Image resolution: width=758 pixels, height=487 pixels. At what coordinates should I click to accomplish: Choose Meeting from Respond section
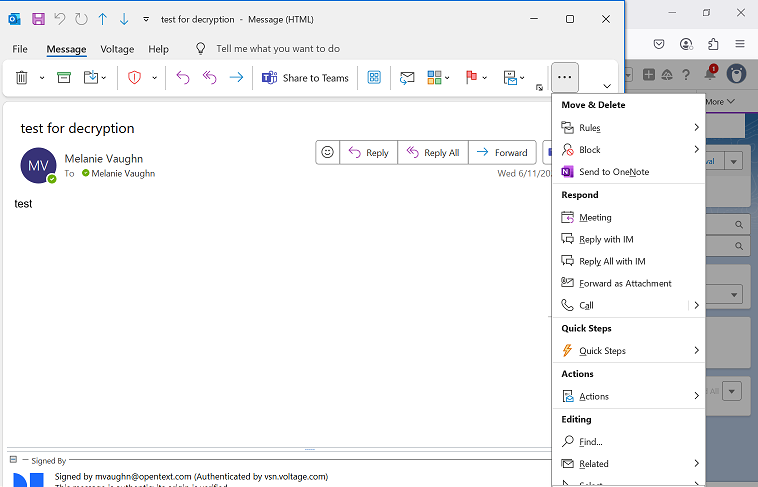(x=628, y=218)
